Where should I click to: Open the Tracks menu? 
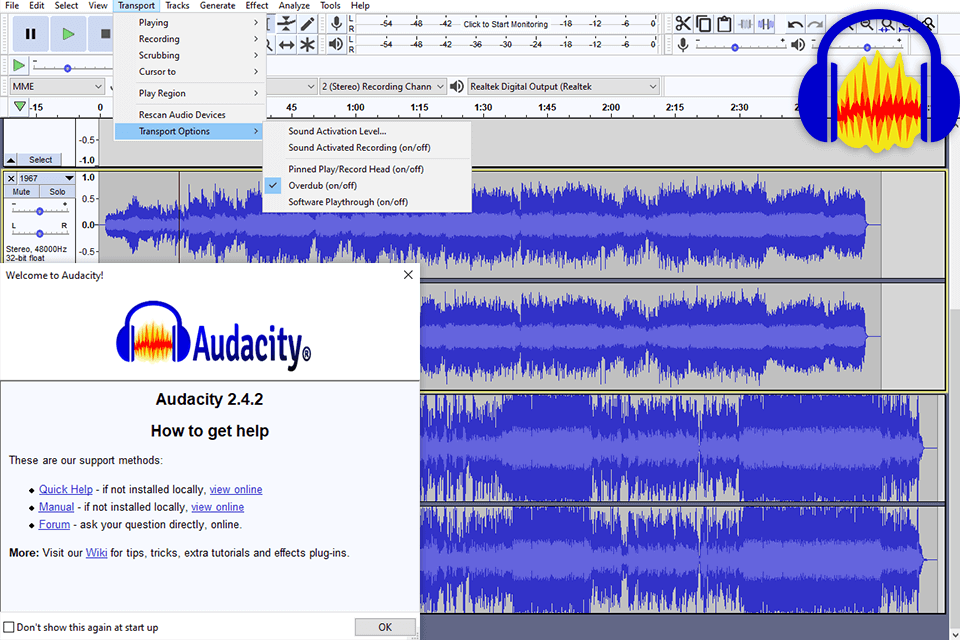[x=177, y=6]
